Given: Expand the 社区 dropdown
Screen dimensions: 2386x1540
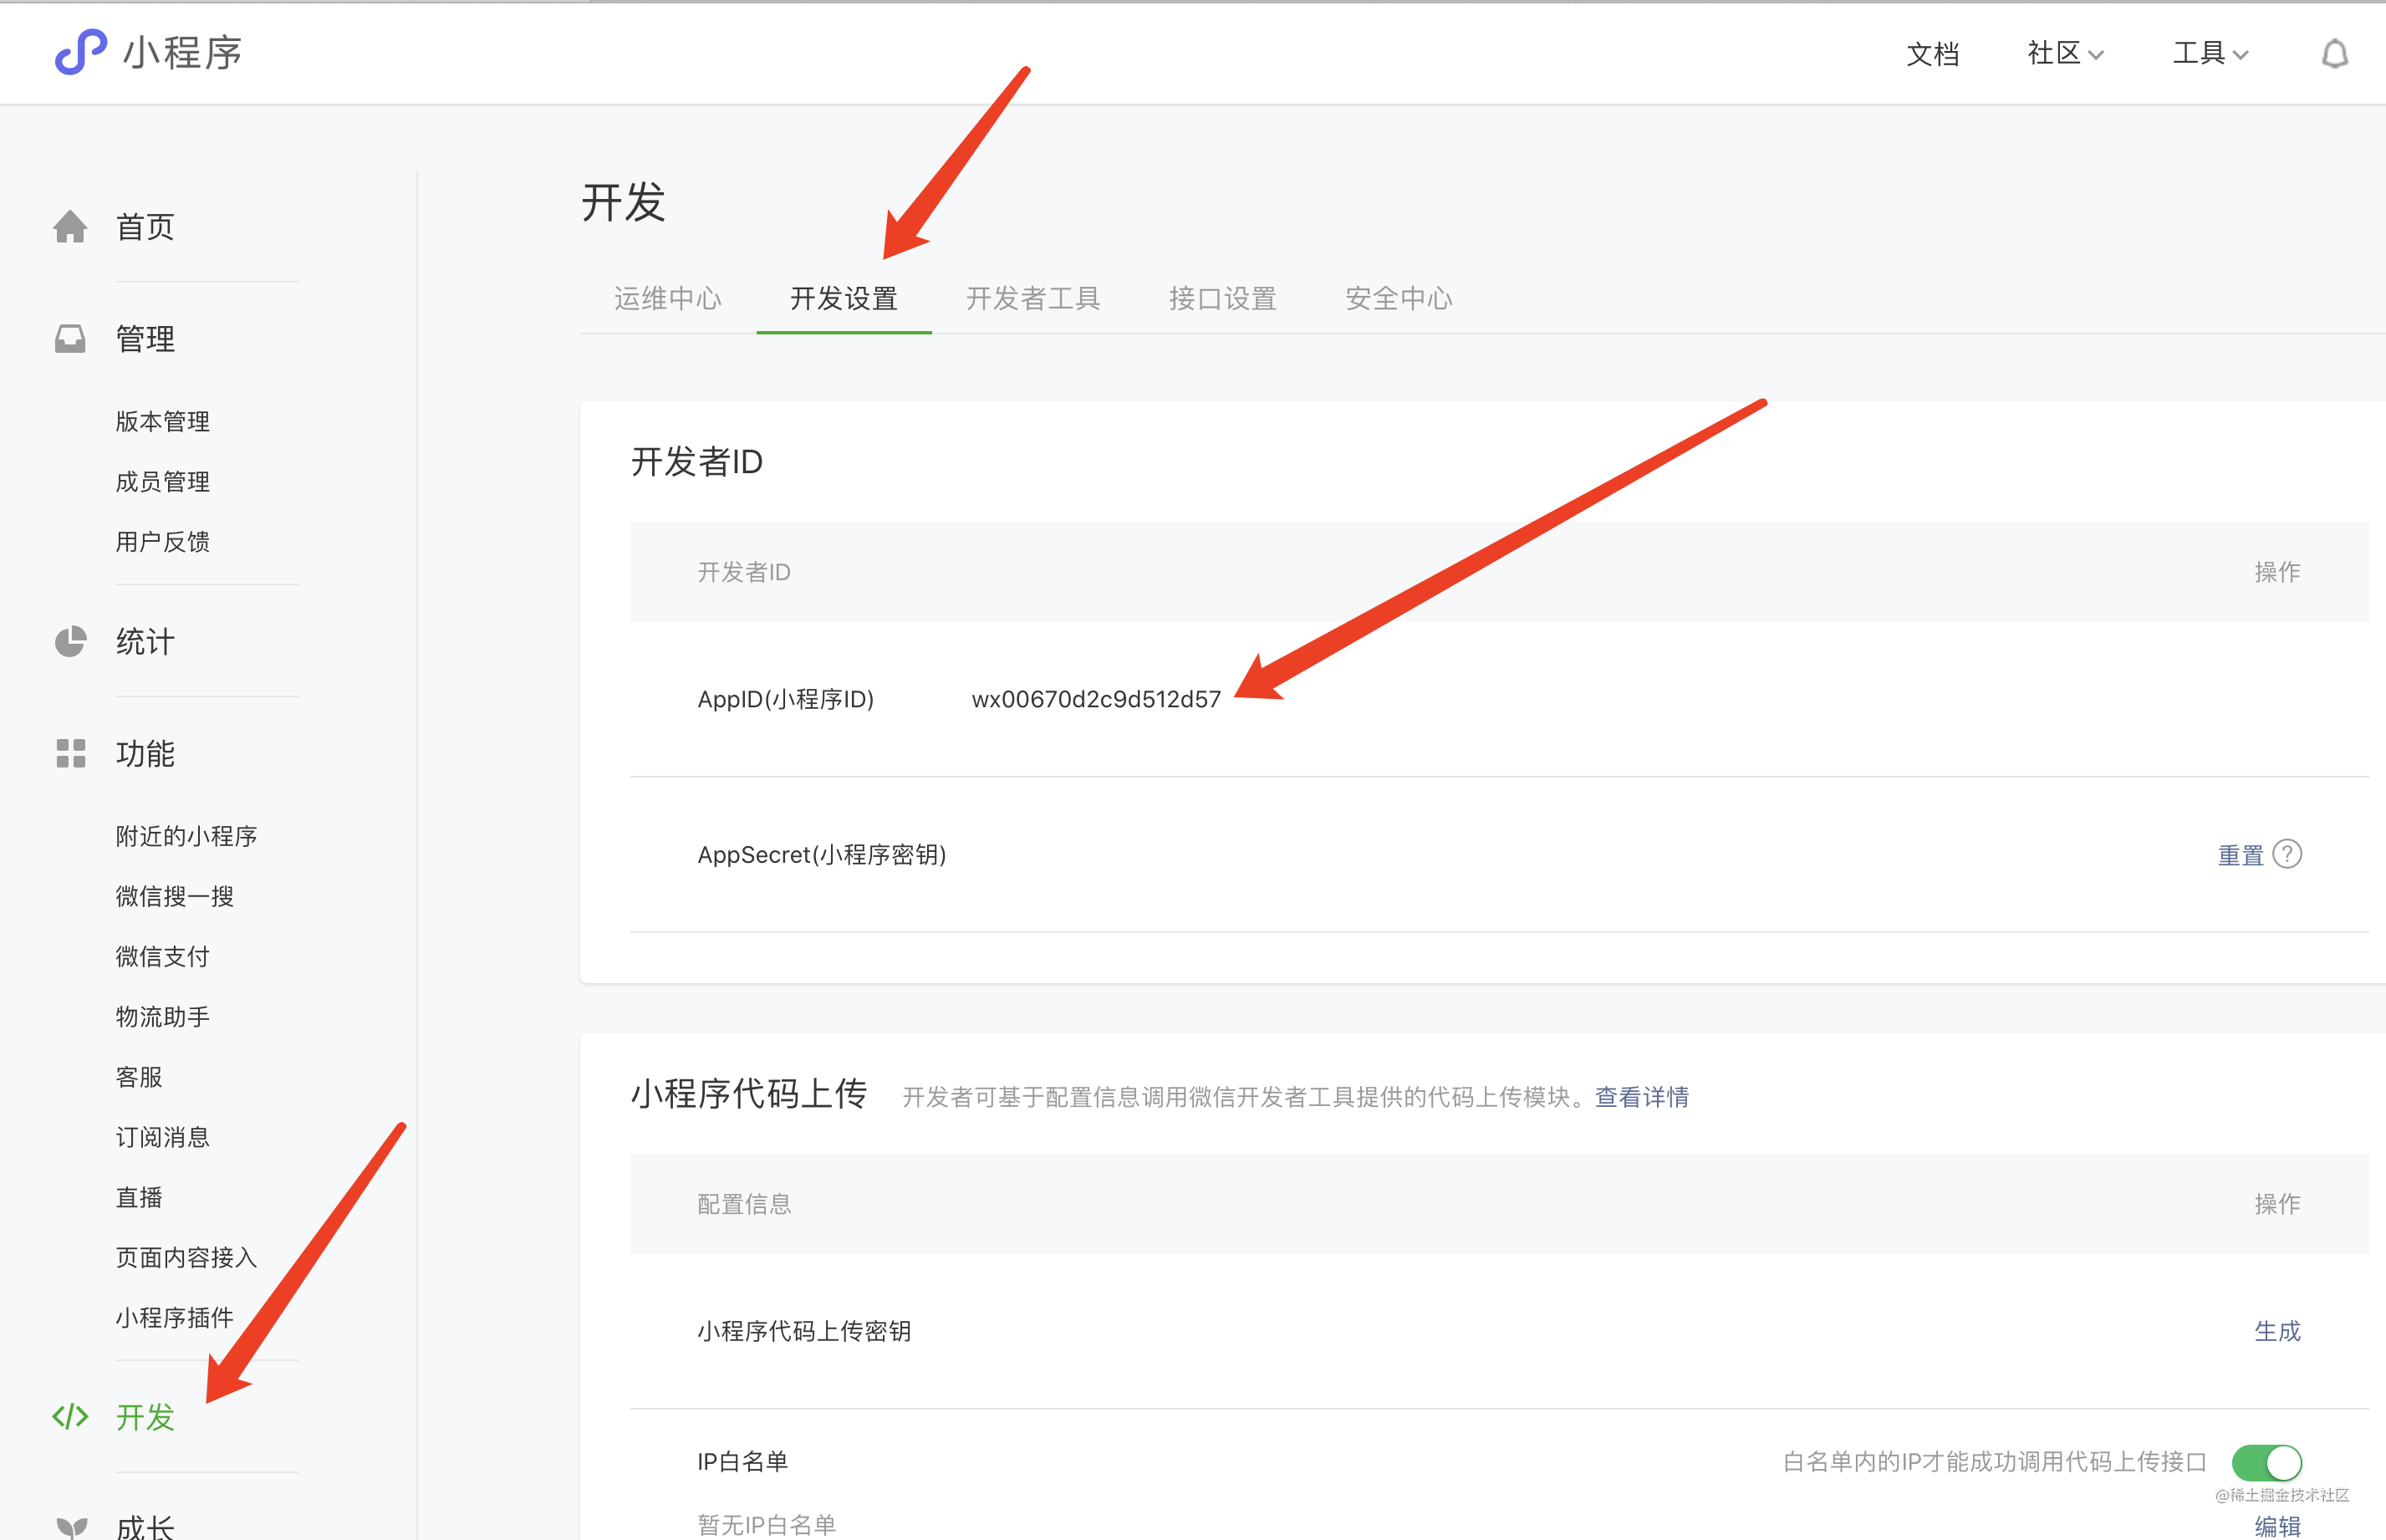Looking at the screenshot, I should pyautogui.click(x=2065, y=53).
